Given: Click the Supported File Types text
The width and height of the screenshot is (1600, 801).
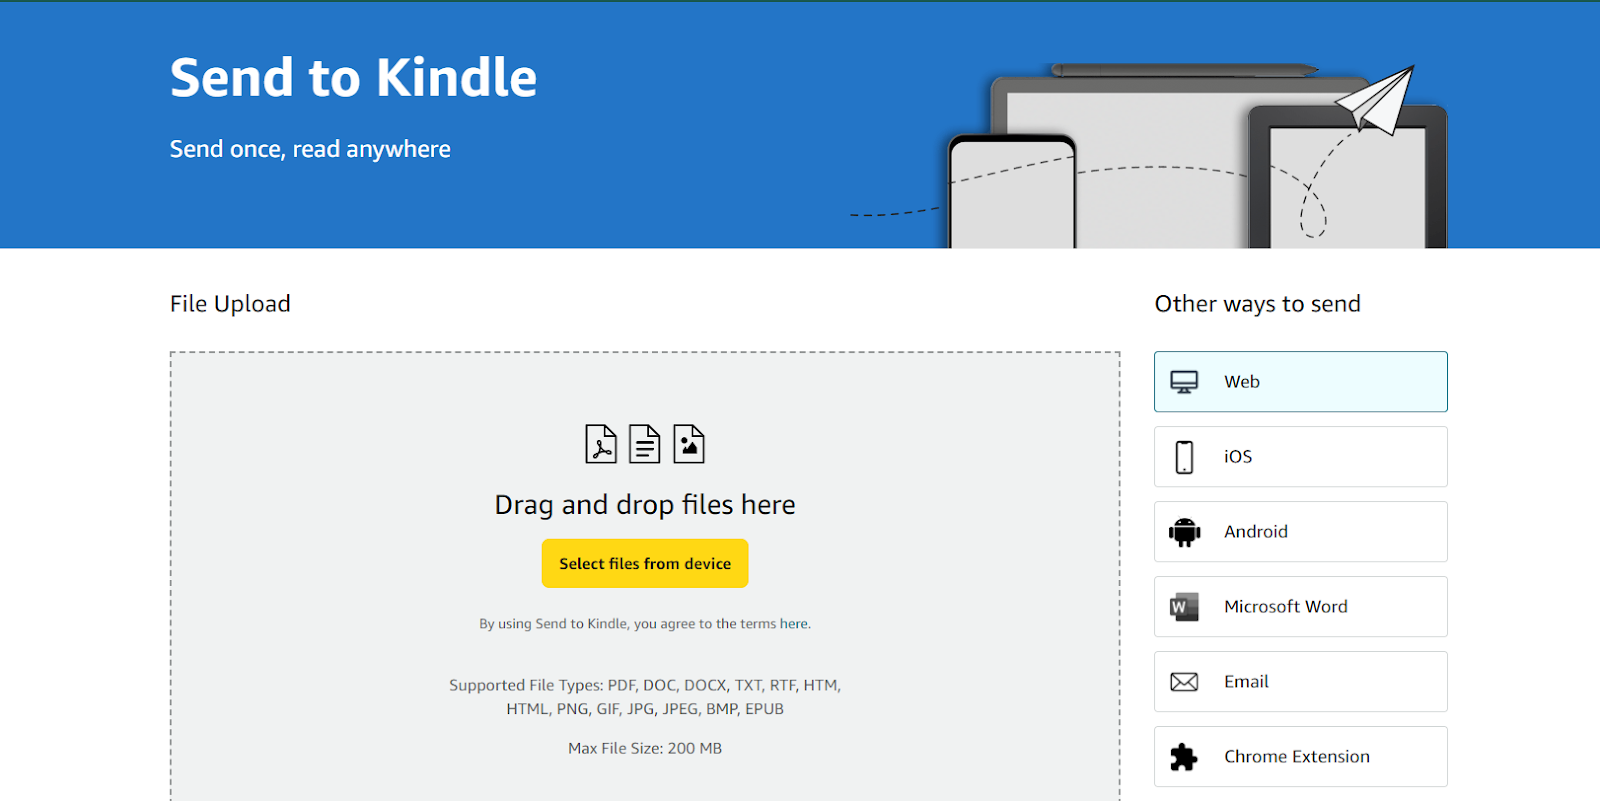Looking at the screenshot, I should point(645,697).
